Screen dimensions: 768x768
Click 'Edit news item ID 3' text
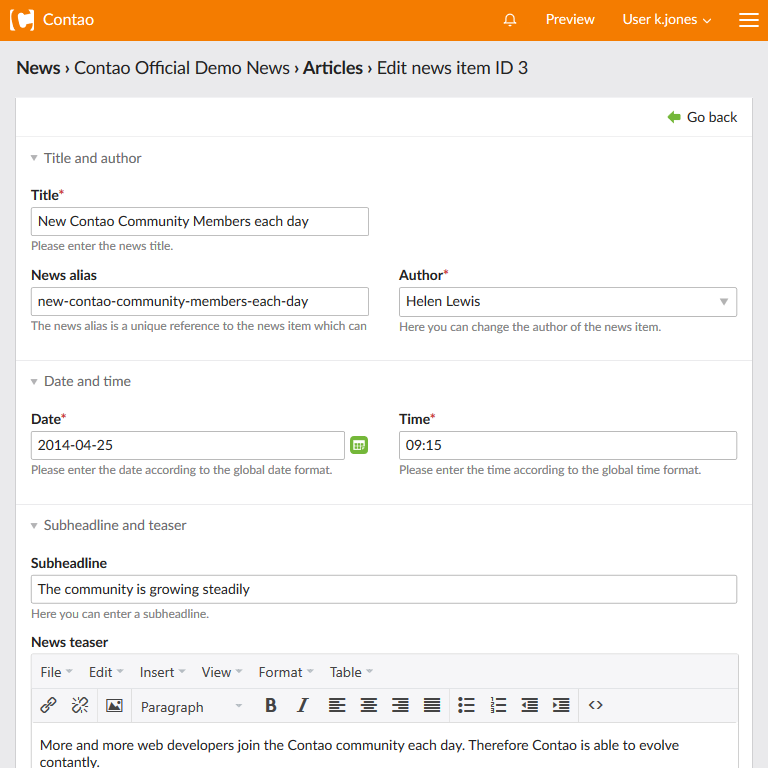click(x=452, y=68)
